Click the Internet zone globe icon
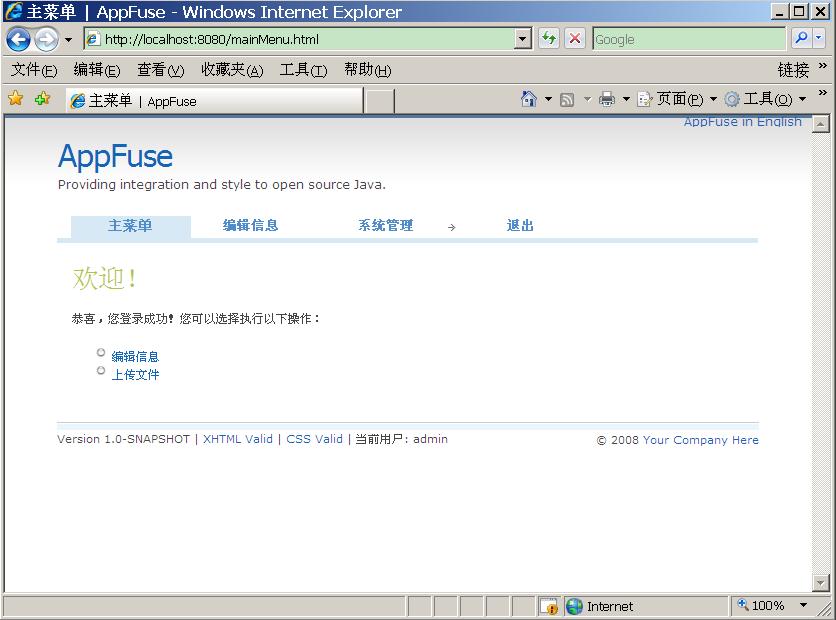Viewport: 836px width, 620px height. (x=574, y=606)
